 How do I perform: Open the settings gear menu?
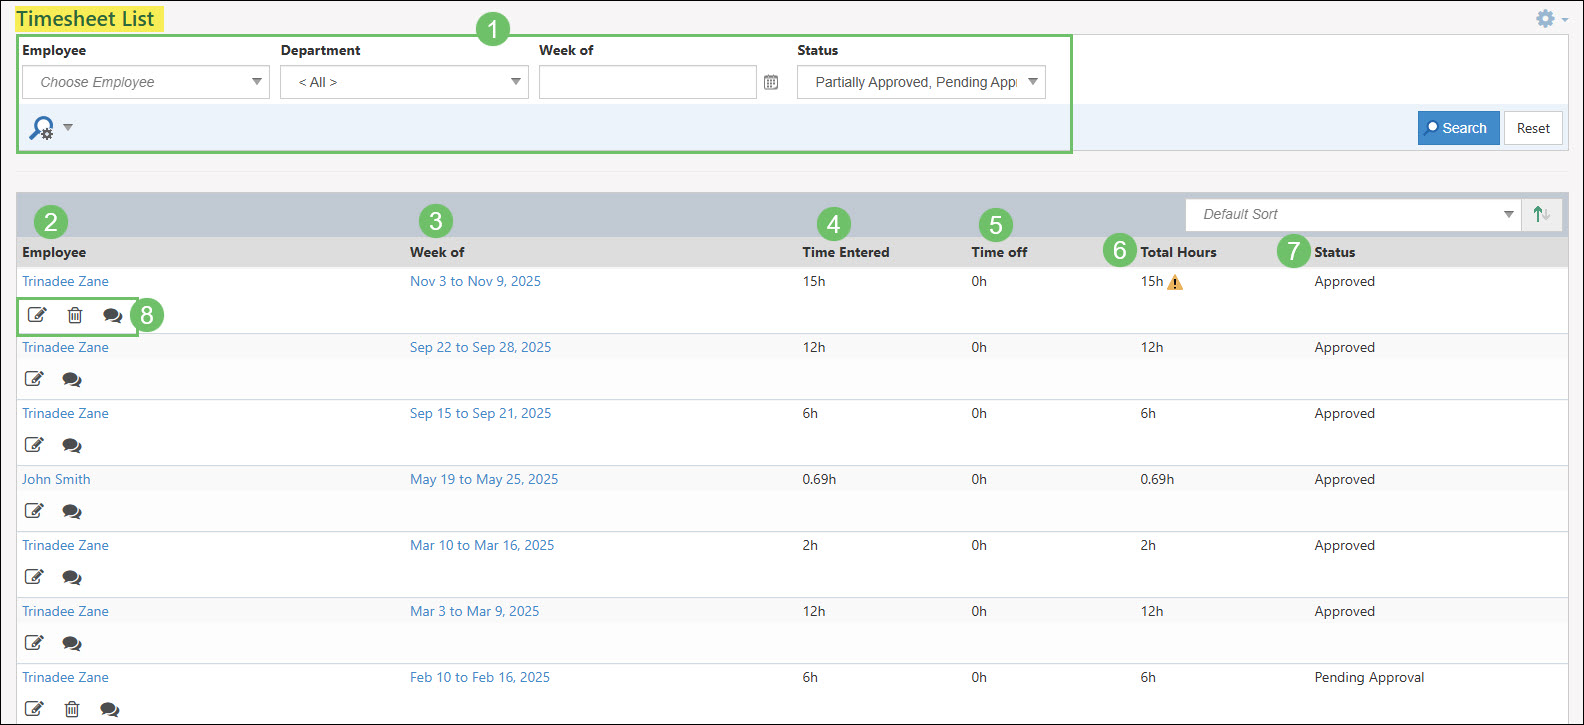[1551, 19]
